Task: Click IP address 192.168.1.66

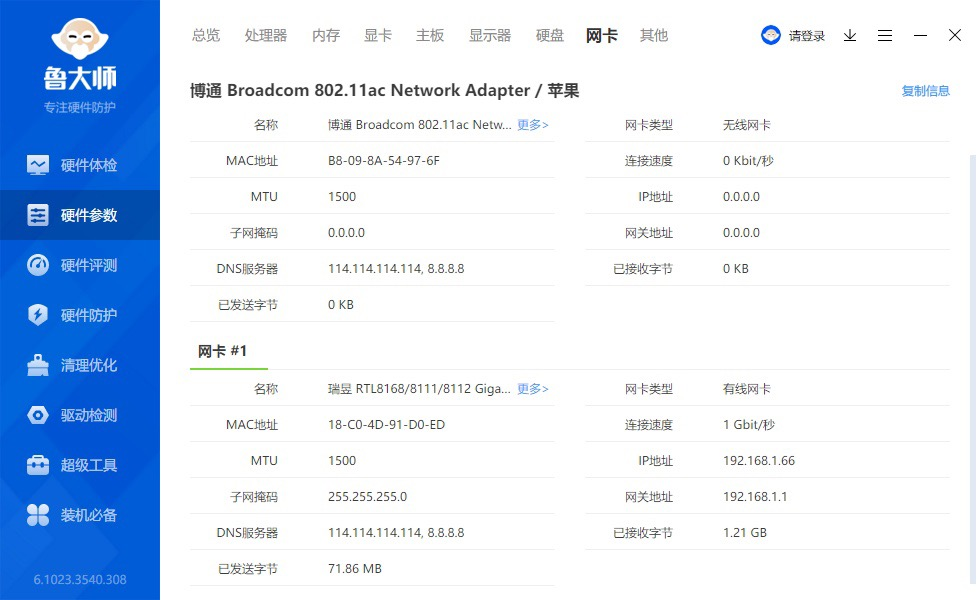Action: click(759, 461)
